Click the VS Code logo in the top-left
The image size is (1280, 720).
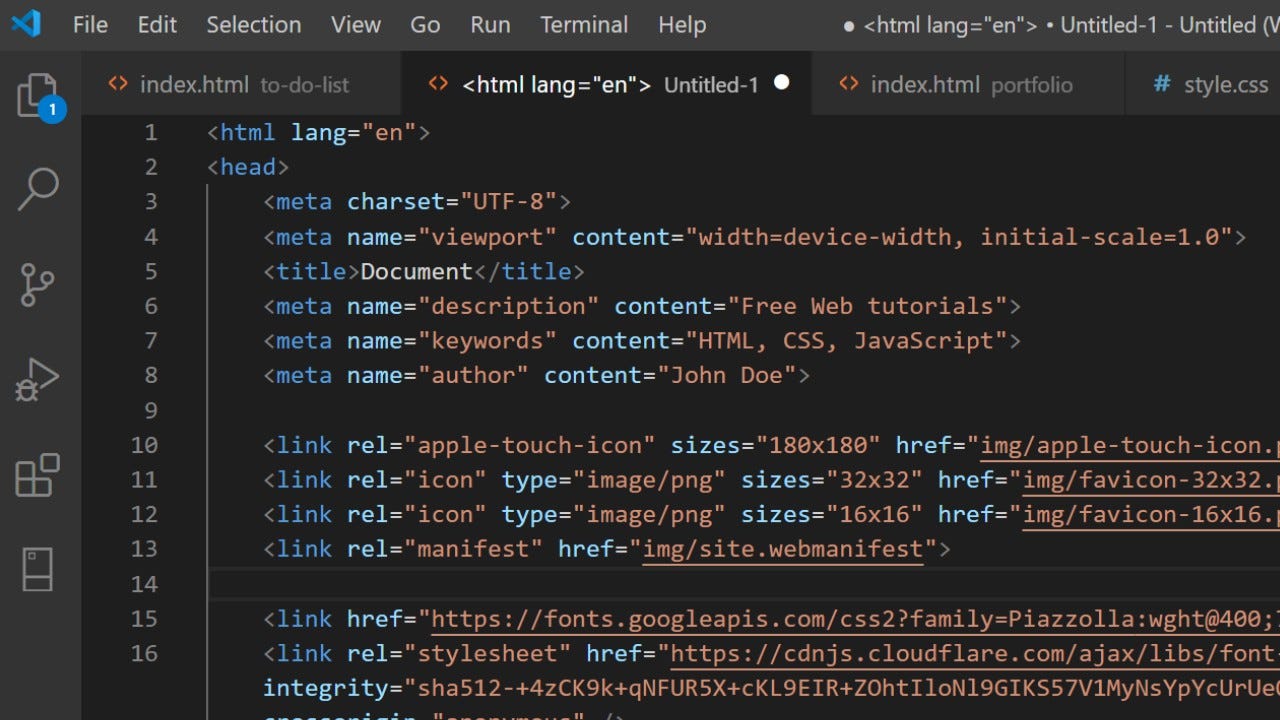(25, 24)
